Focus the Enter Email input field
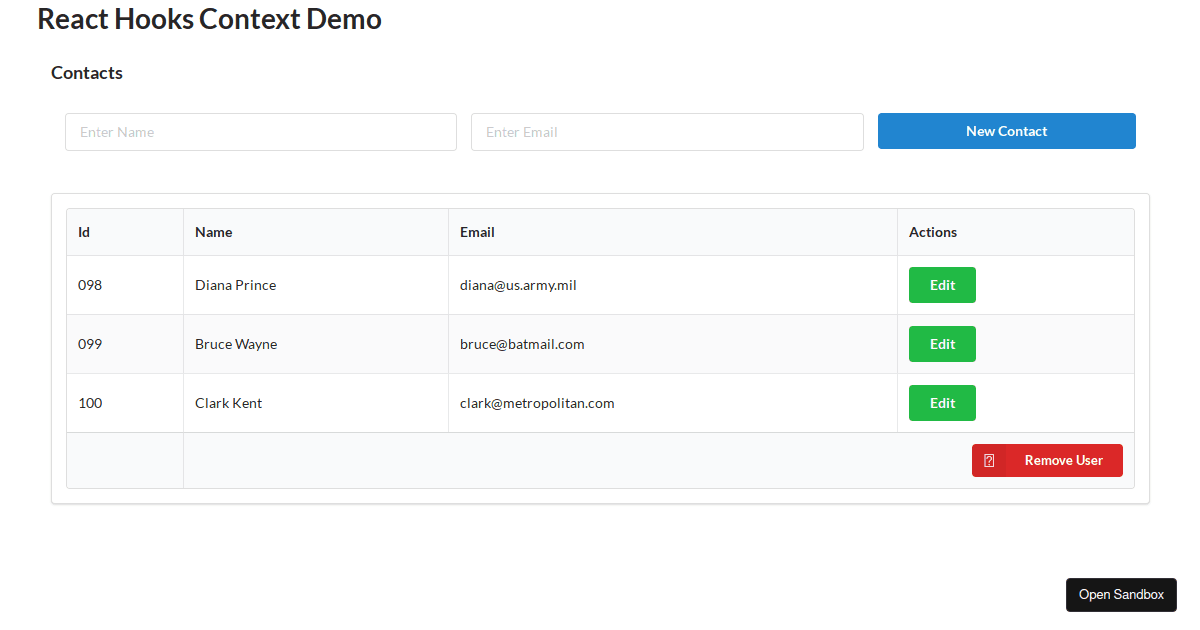This screenshot has height=630, width=1200. pos(667,131)
